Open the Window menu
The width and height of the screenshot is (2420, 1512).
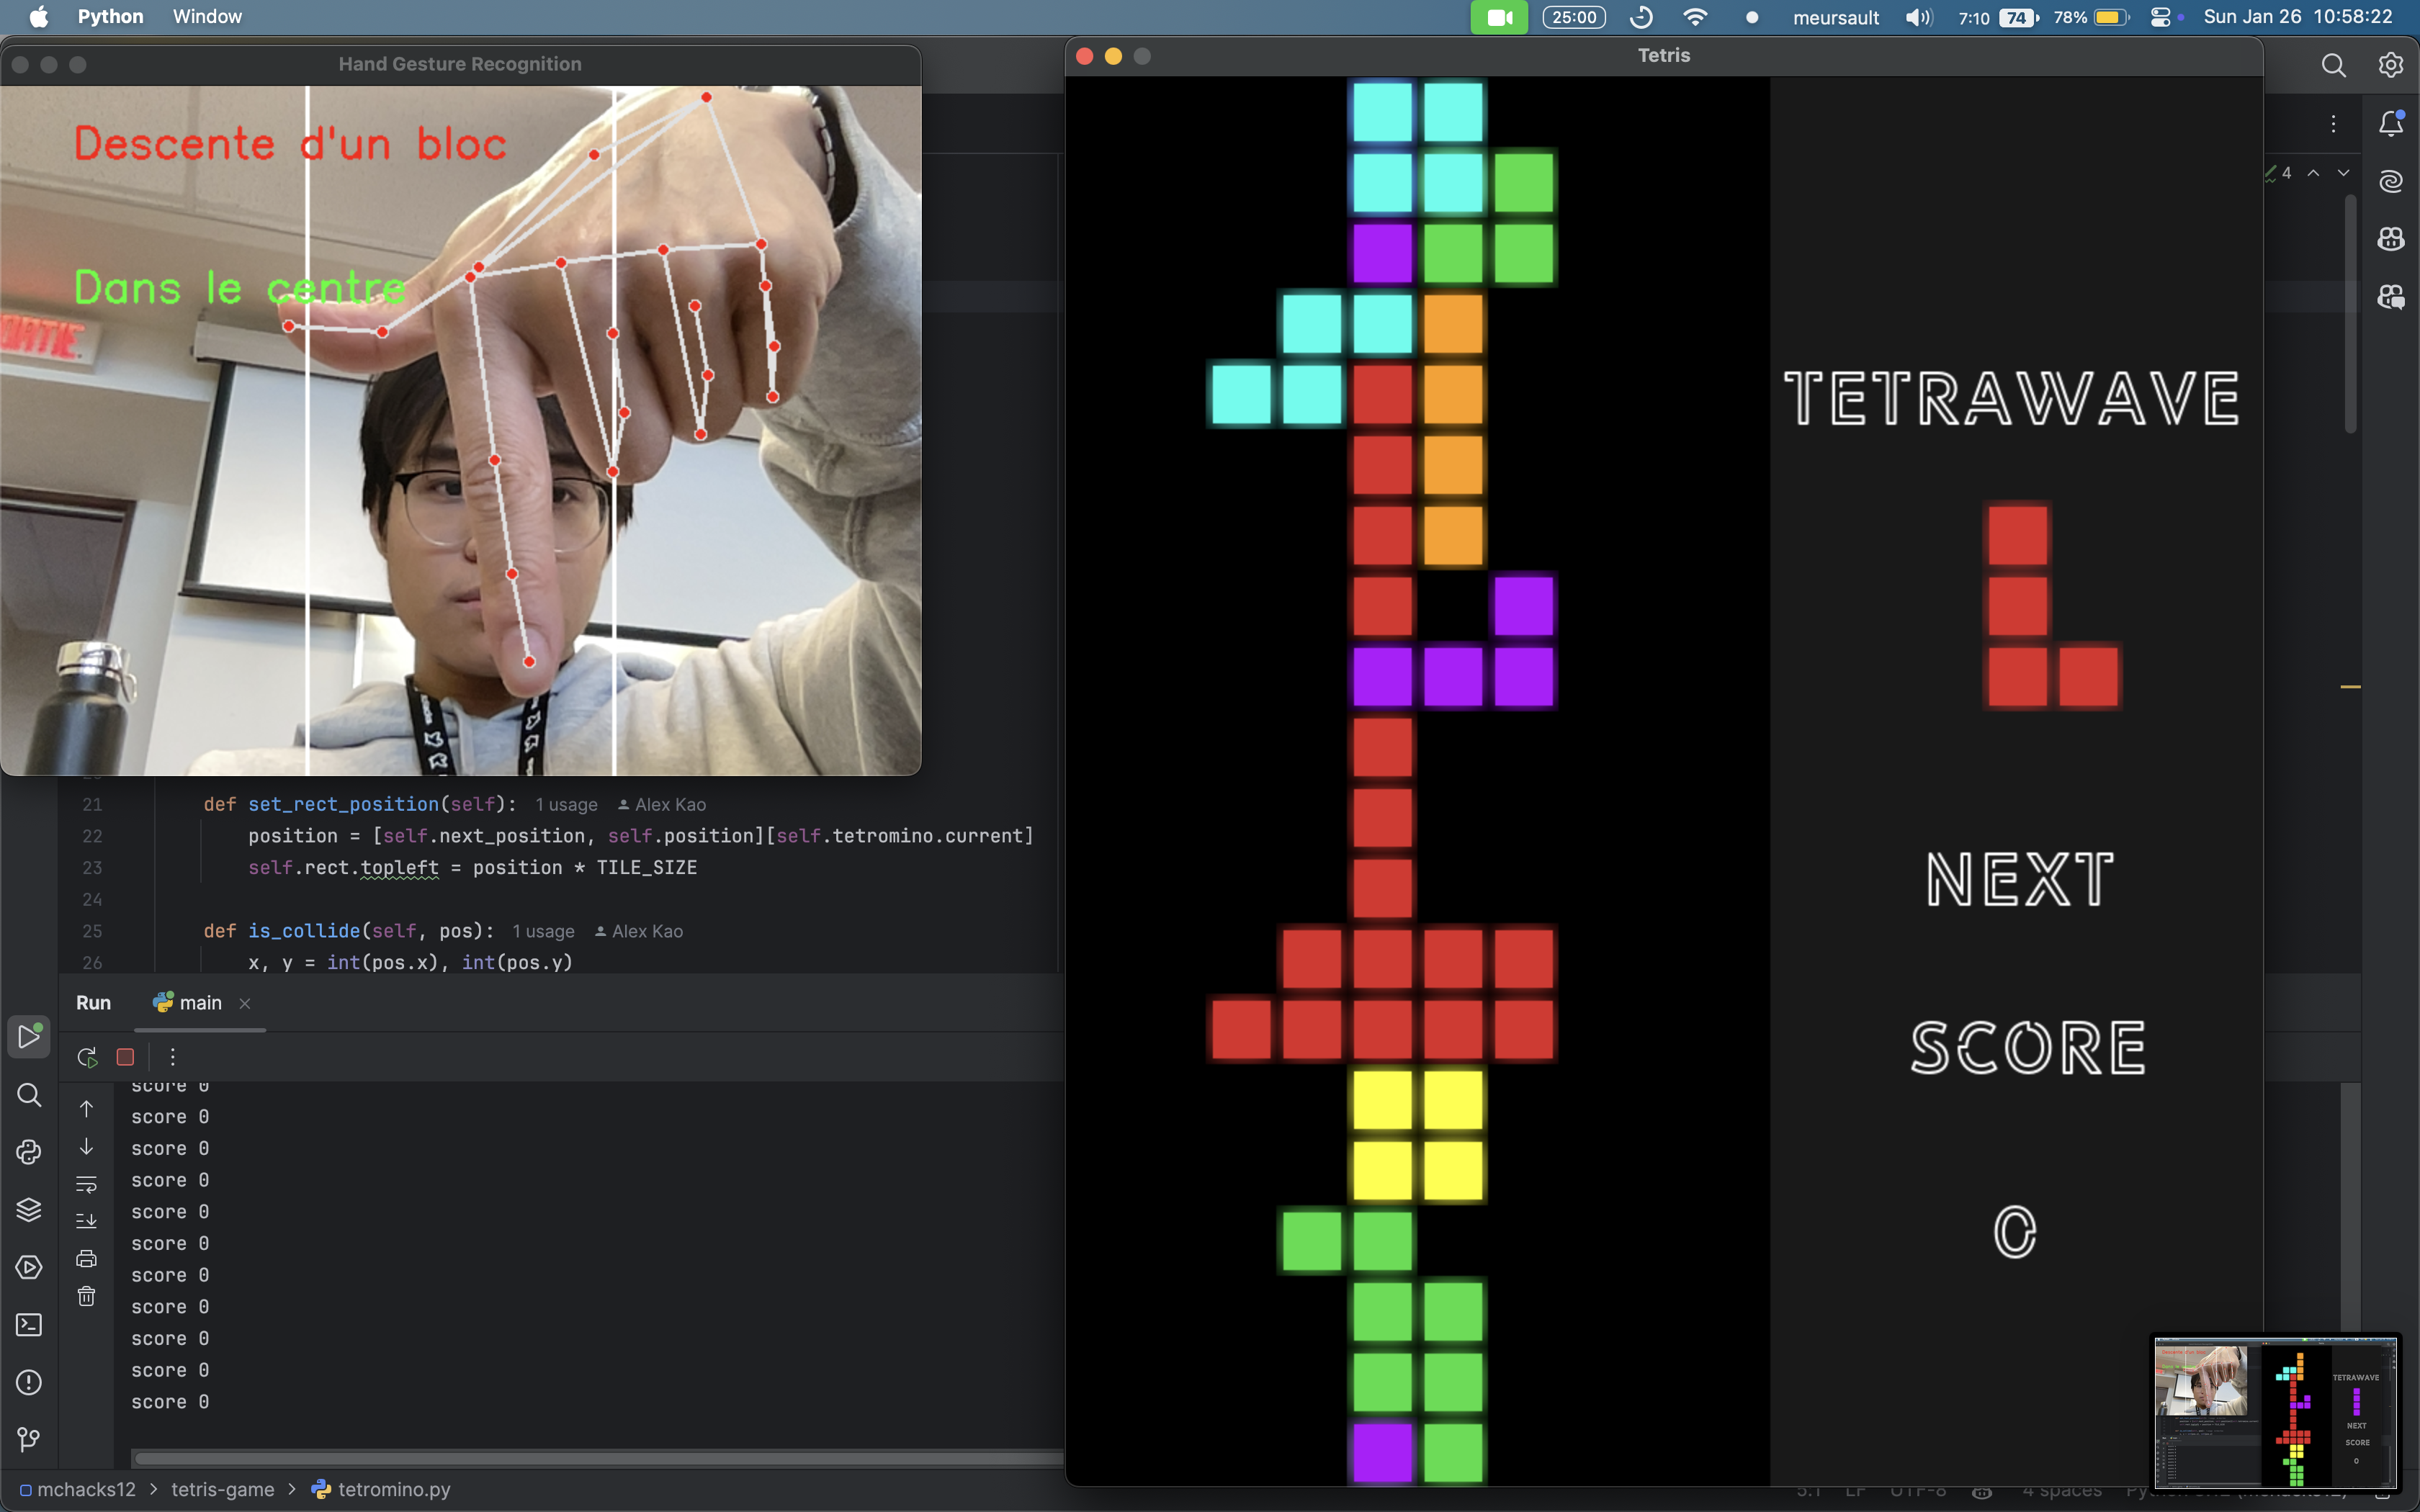pyautogui.click(x=207, y=17)
